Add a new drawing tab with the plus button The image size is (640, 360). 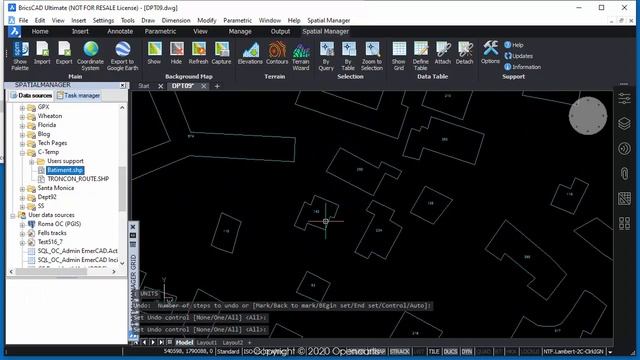pyautogui.click(x=217, y=86)
